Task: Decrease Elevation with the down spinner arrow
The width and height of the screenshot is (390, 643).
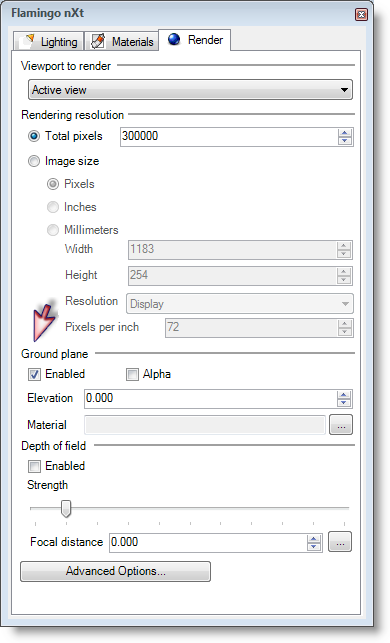Action: tap(344, 402)
